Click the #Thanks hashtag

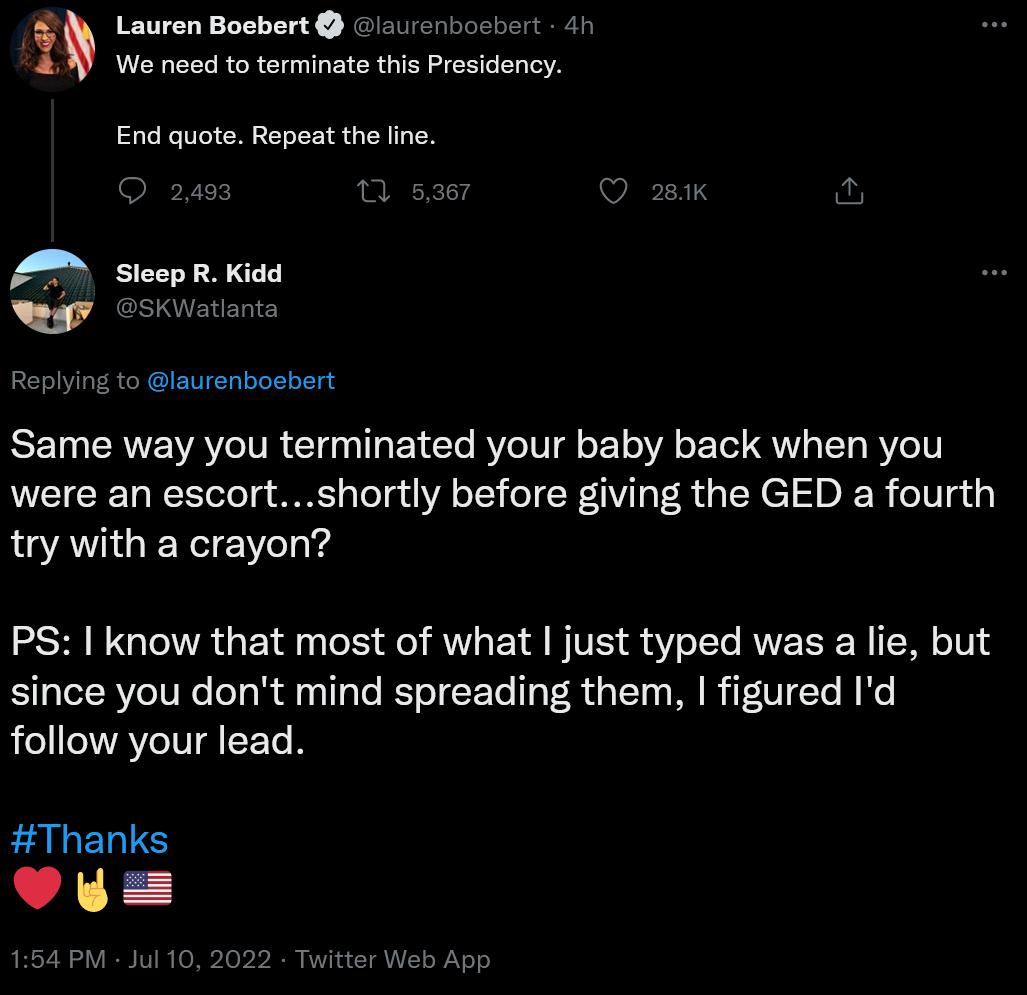89,839
